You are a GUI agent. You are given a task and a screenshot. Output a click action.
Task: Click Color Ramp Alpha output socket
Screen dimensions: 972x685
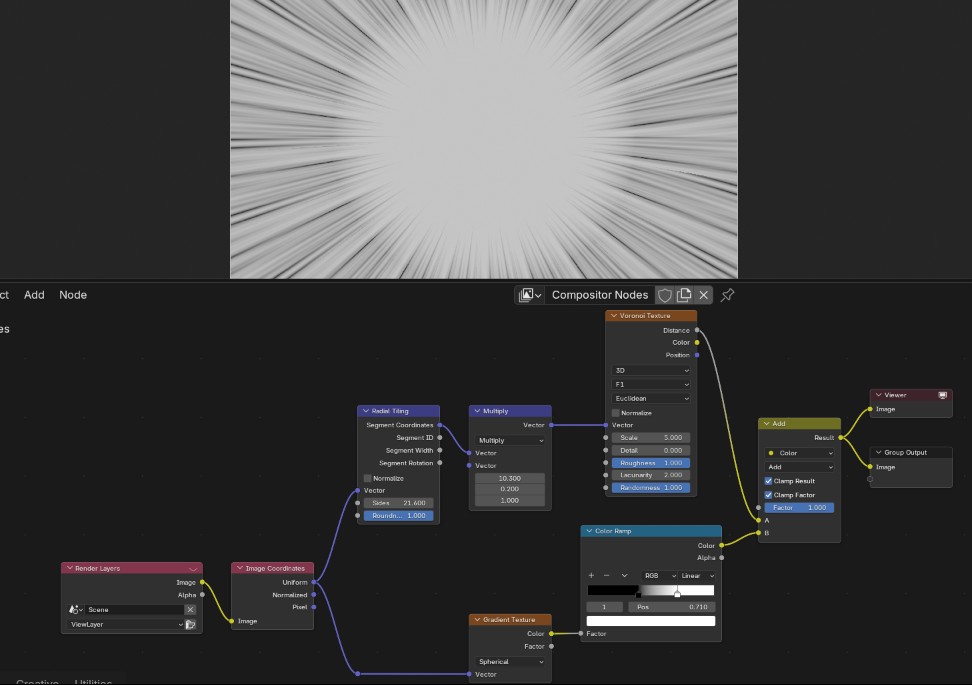722,558
